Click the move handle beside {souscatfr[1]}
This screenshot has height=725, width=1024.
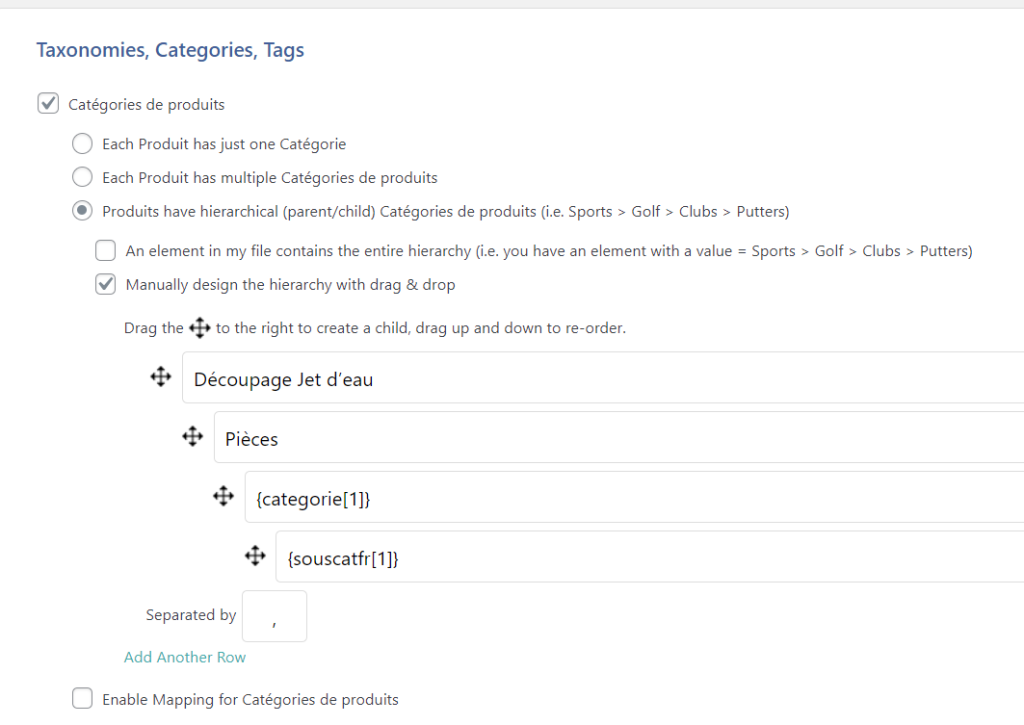(255, 556)
